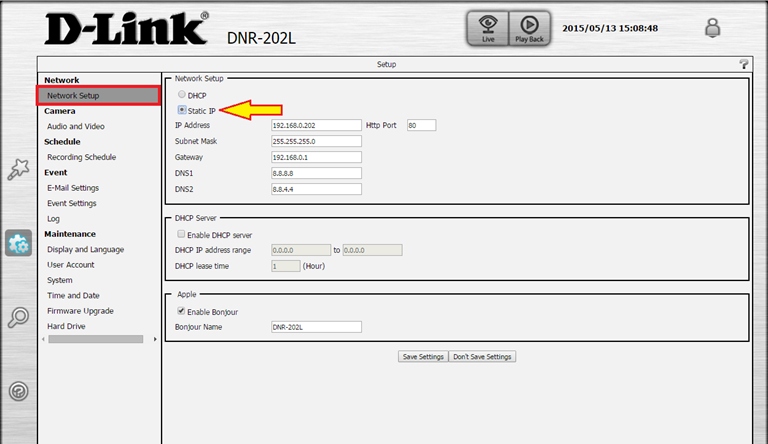The height and width of the screenshot is (444, 768).
Task: Click the round status icon at sidebar bottom
Action: 18,391
